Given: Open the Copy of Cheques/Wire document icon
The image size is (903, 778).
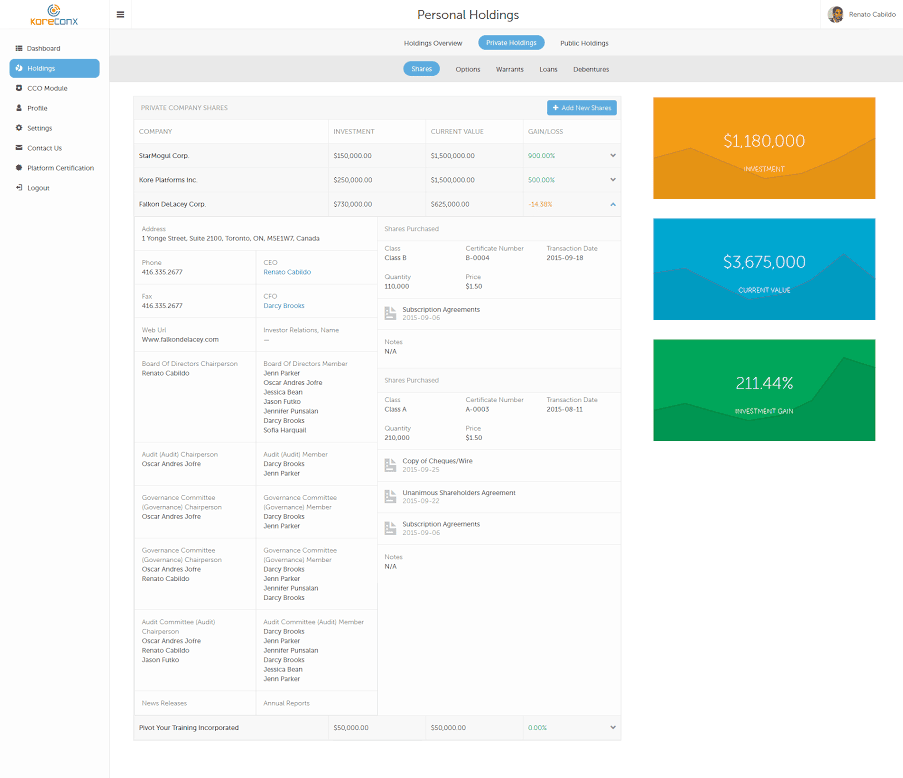Looking at the screenshot, I should point(391,465).
